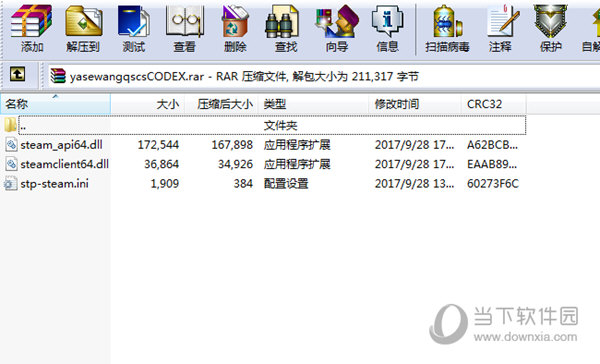The image size is (600, 364).
Task: Click steamclient64.dll's modified date cell
Action: point(414,164)
